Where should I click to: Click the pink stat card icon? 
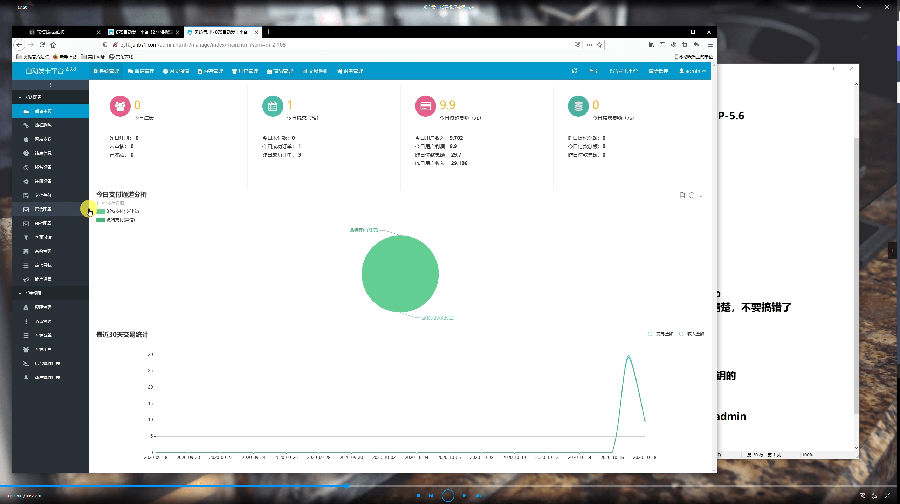120,107
